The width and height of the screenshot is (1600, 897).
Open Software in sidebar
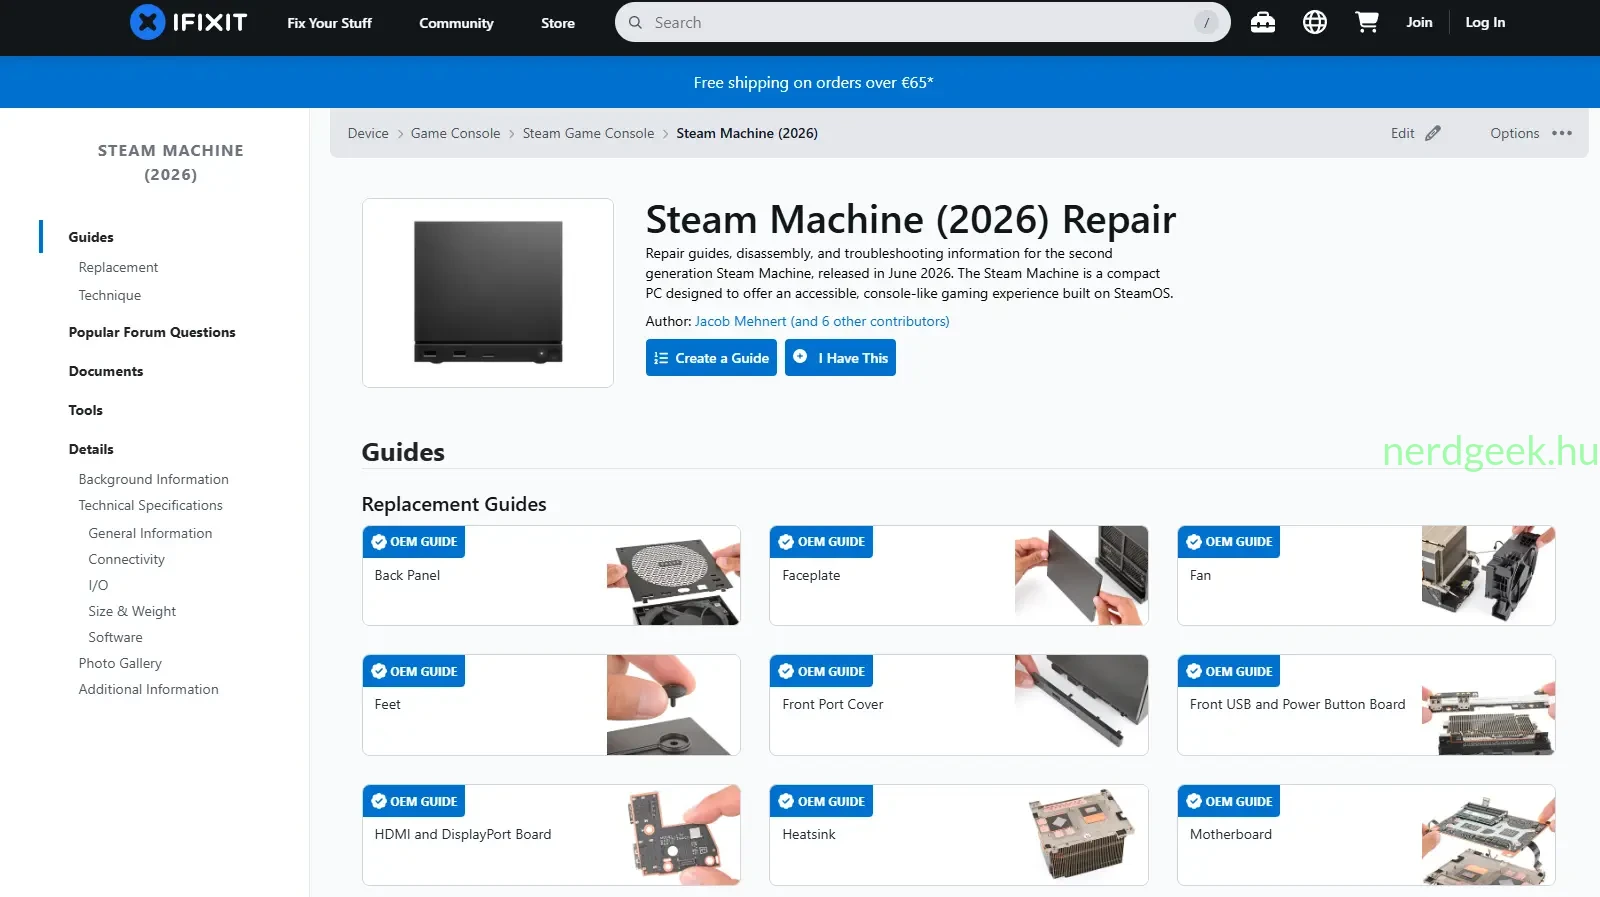(115, 637)
